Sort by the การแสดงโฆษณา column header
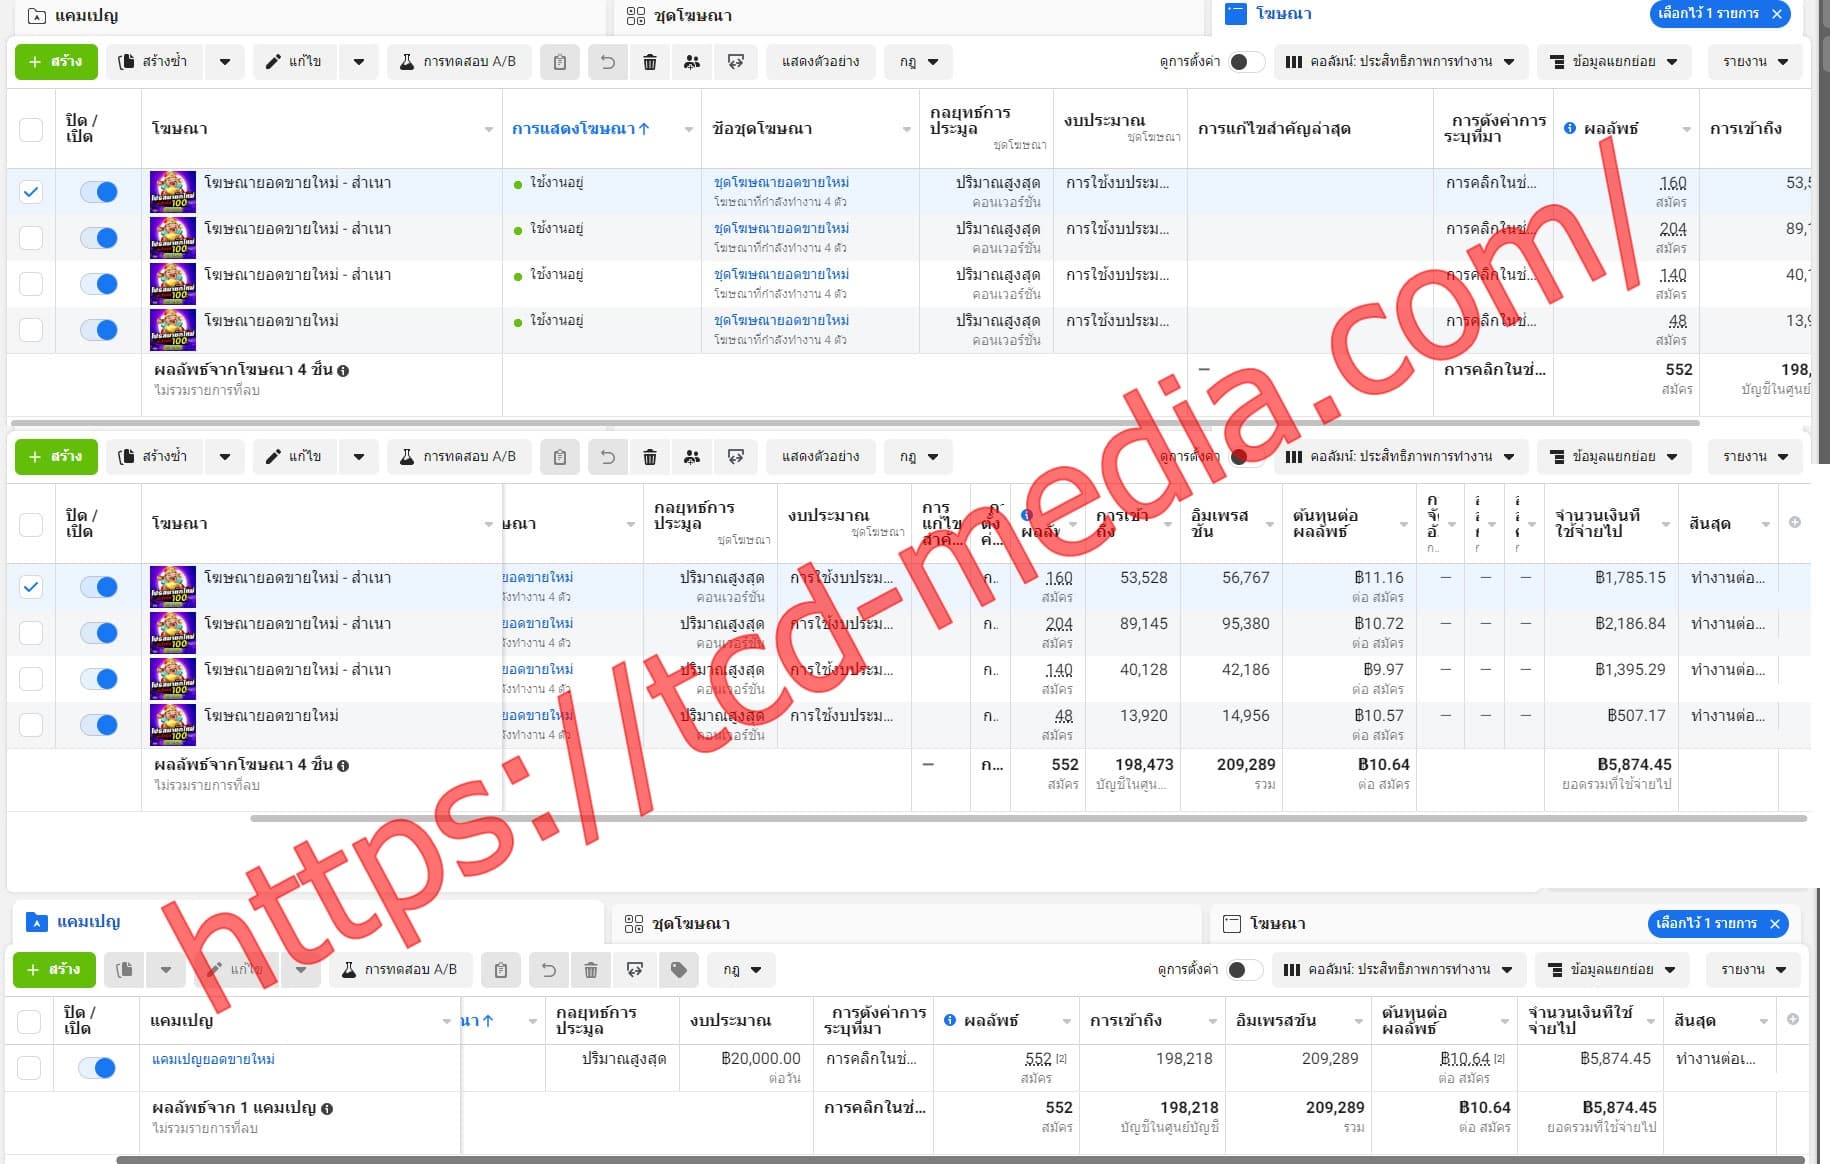The image size is (1830, 1164). [580, 128]
